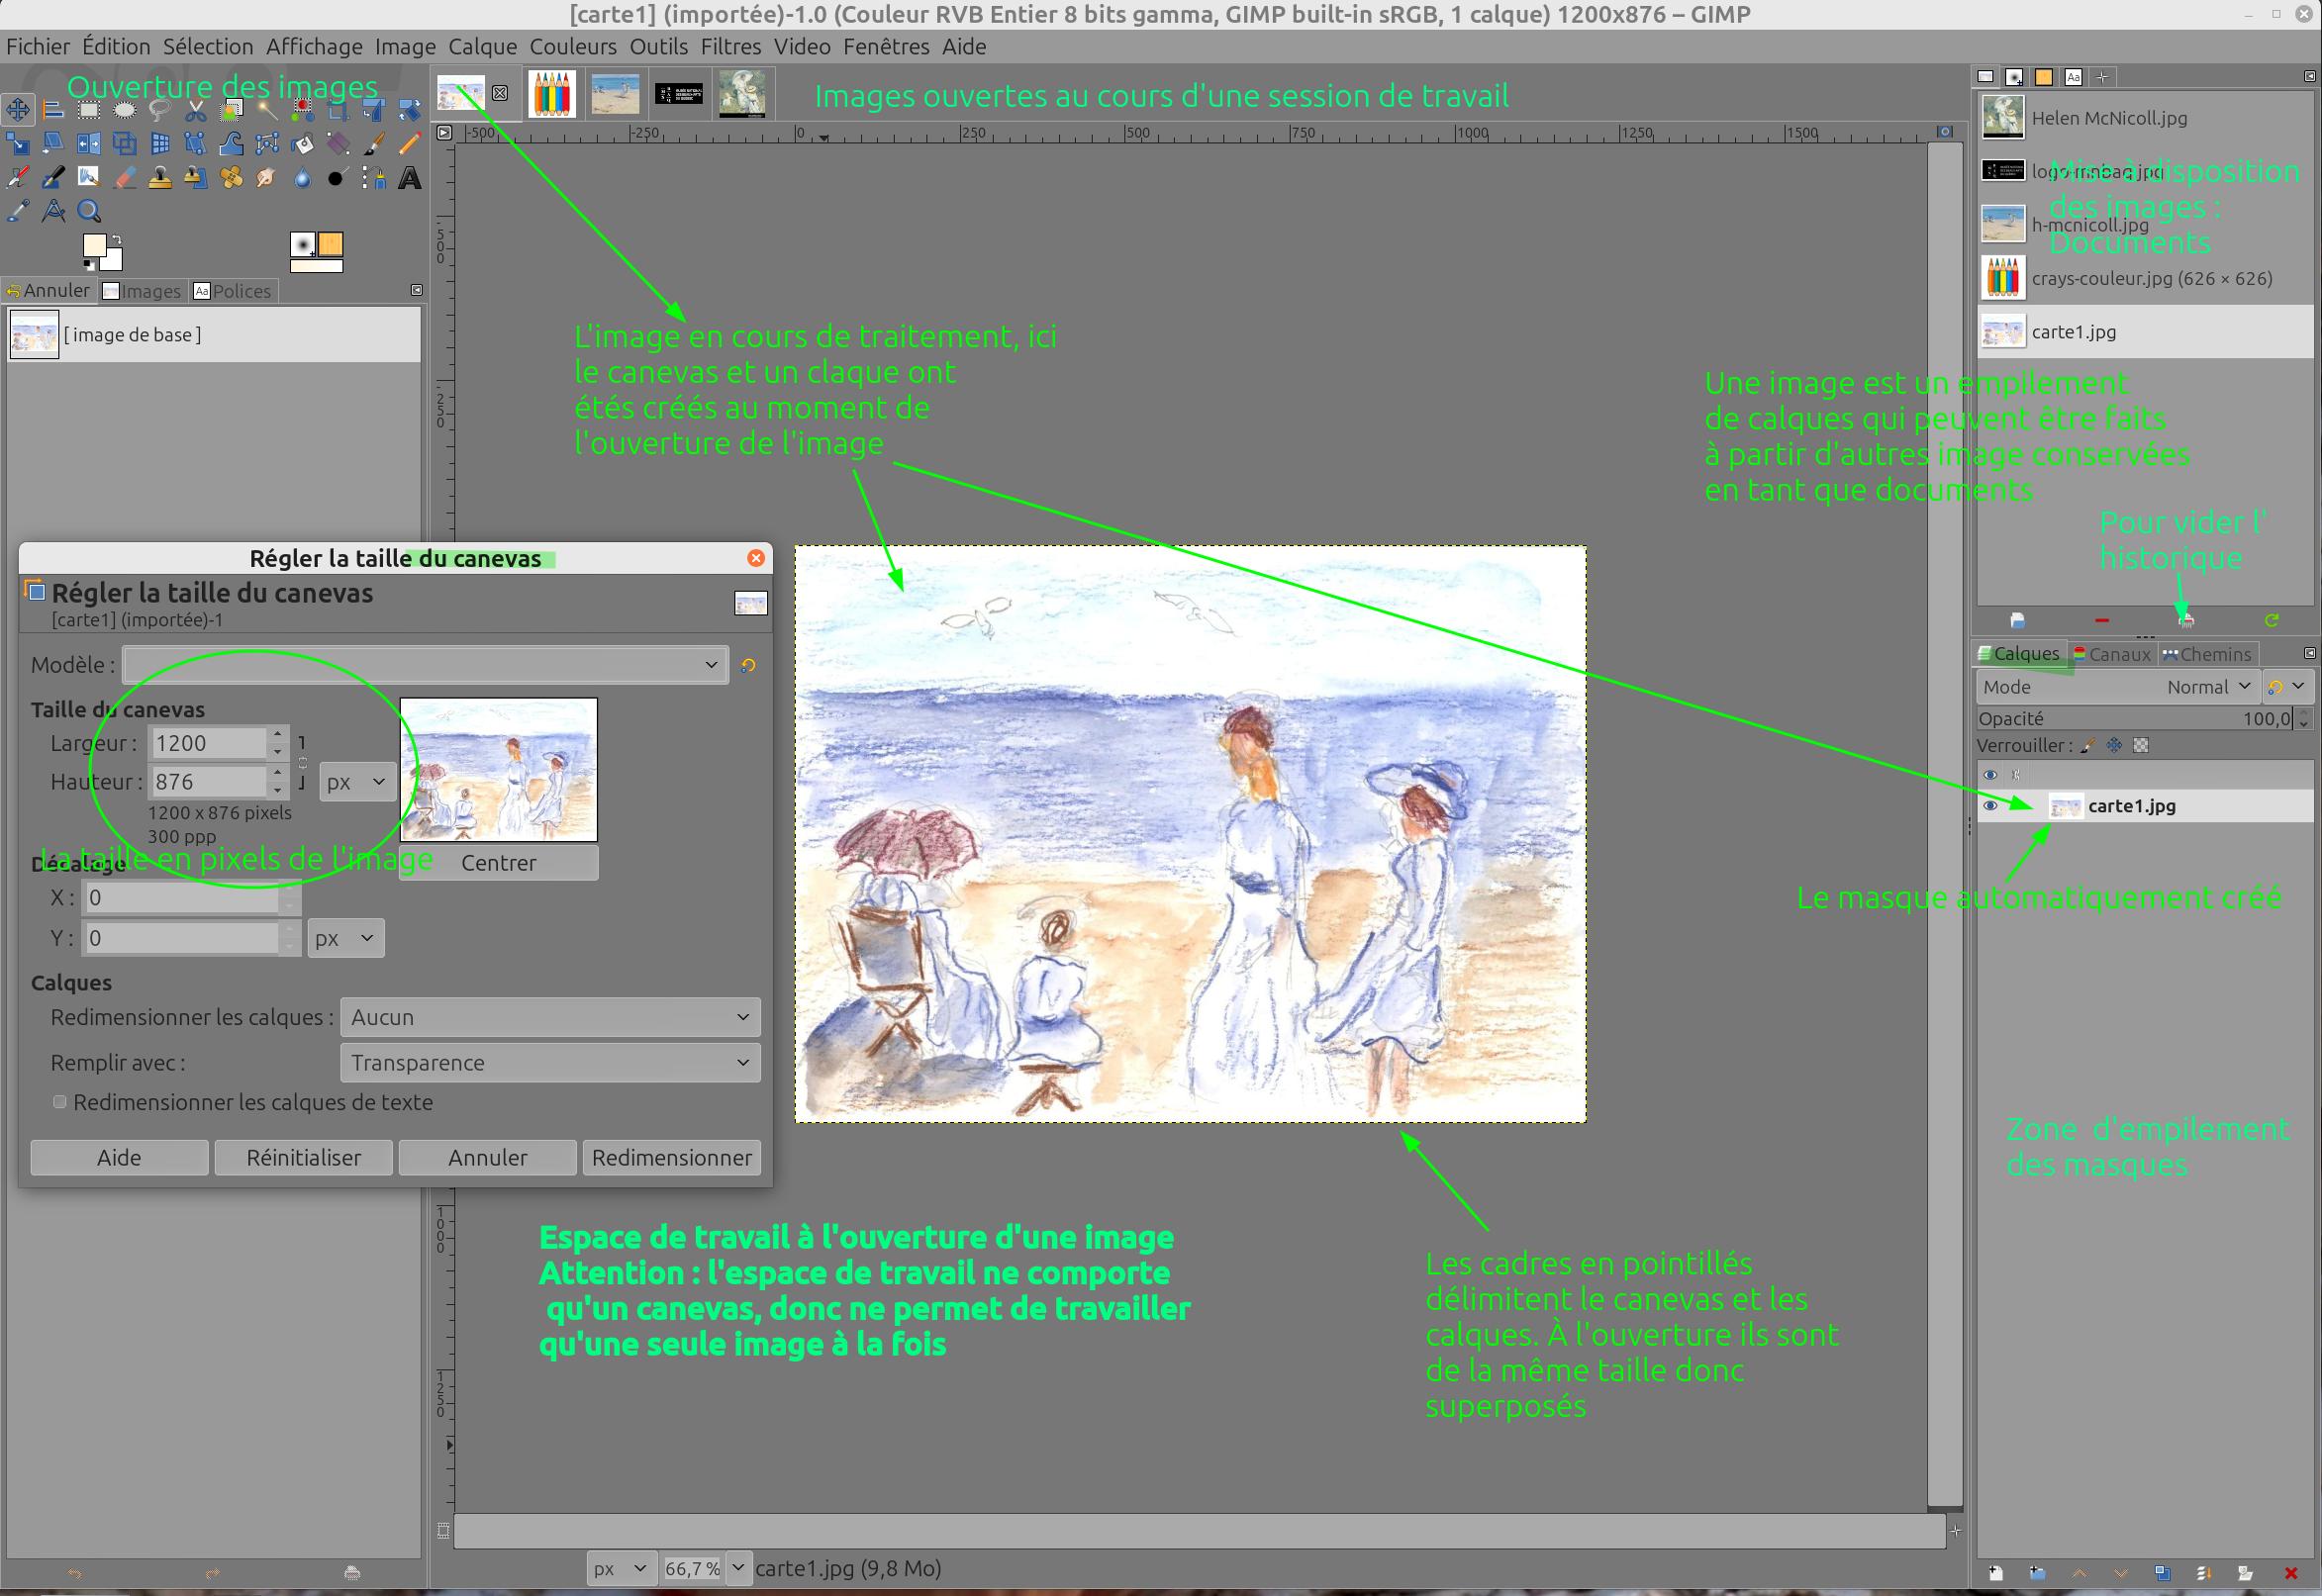Select the Paintbrush tool
This screenshot has height=1596, width=2322.
click(374, 144)
